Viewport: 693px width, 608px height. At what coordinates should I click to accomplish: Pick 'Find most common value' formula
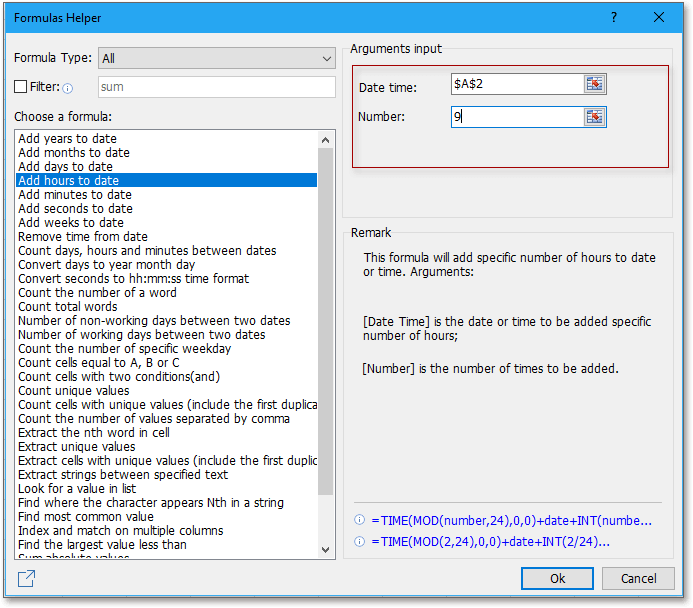86,517
